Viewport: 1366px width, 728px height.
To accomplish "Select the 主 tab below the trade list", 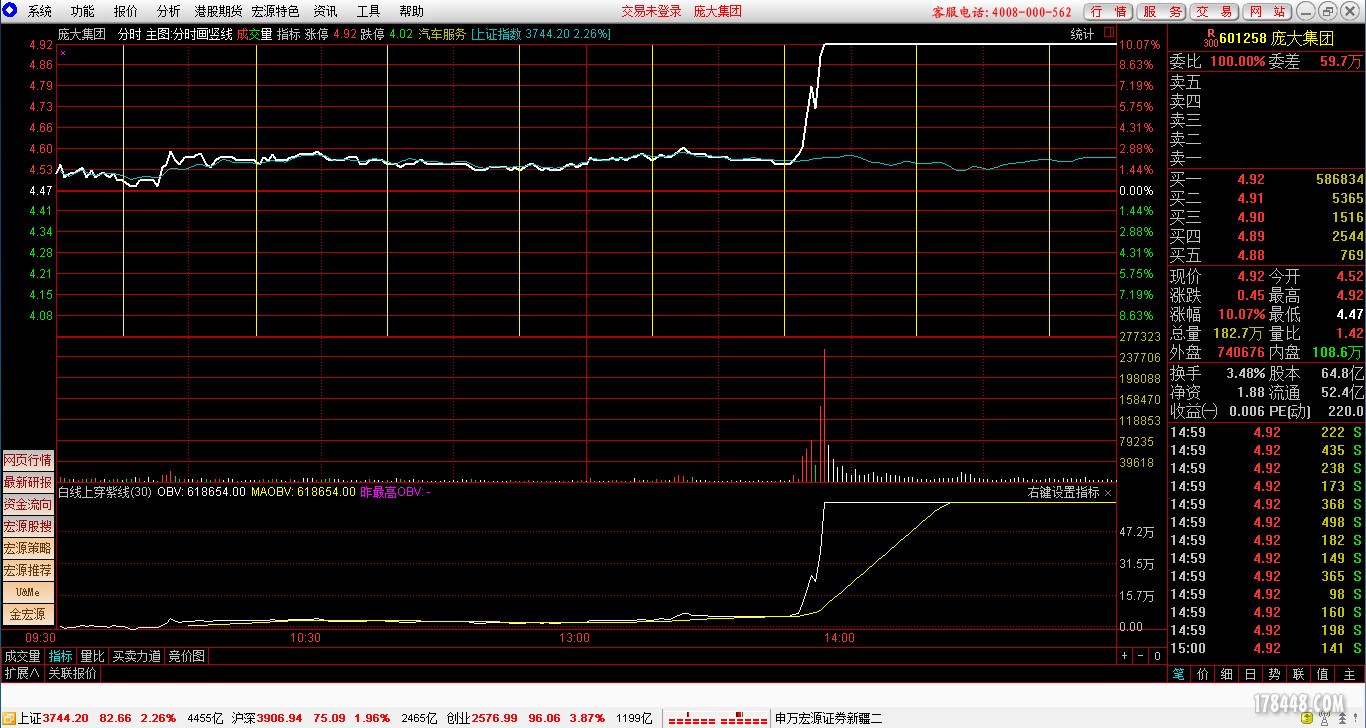I will tap(1347, 674).
